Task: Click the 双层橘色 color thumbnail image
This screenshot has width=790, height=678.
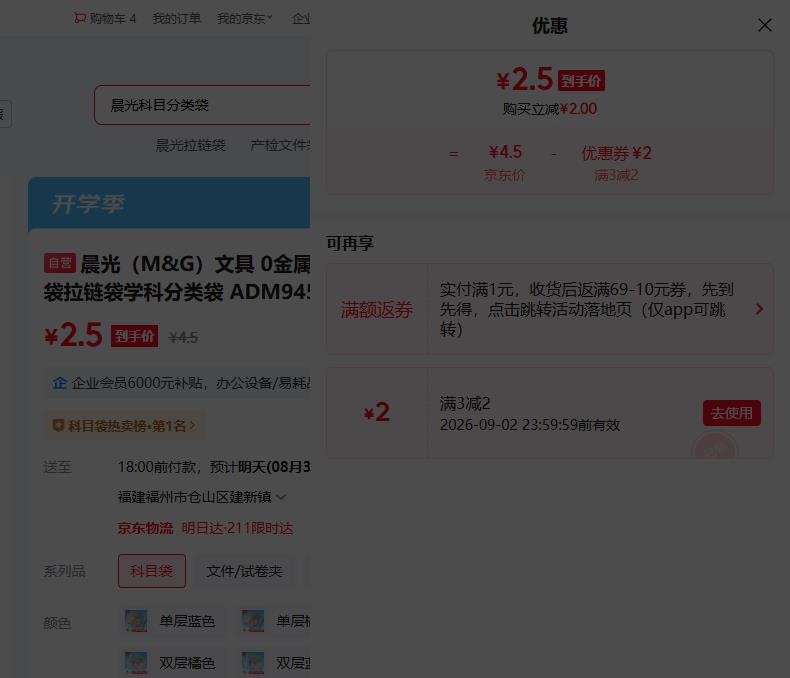Action: (x=136, y=663)
